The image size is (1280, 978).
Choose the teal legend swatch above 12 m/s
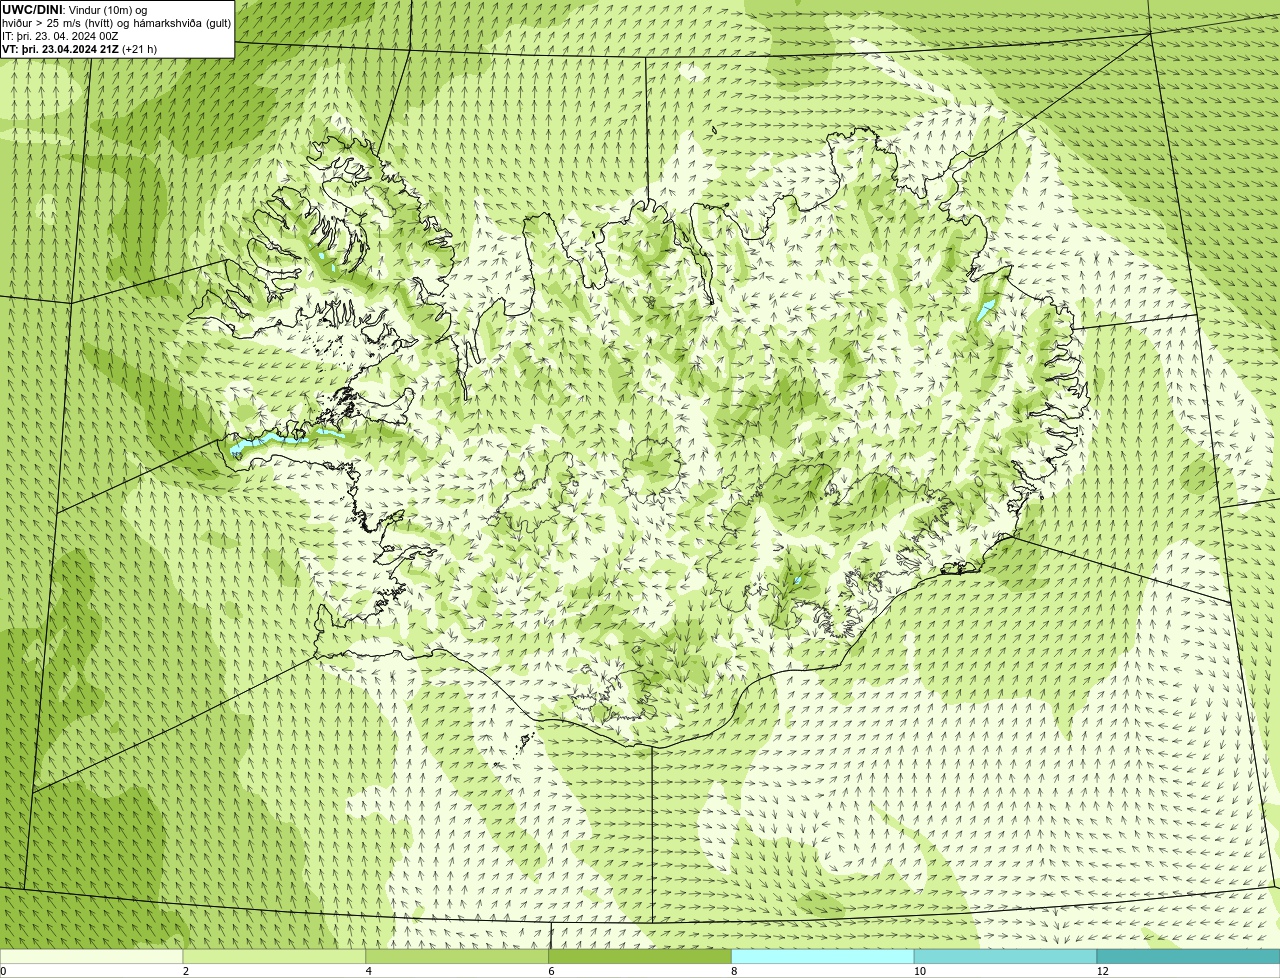pos(1188,957)
